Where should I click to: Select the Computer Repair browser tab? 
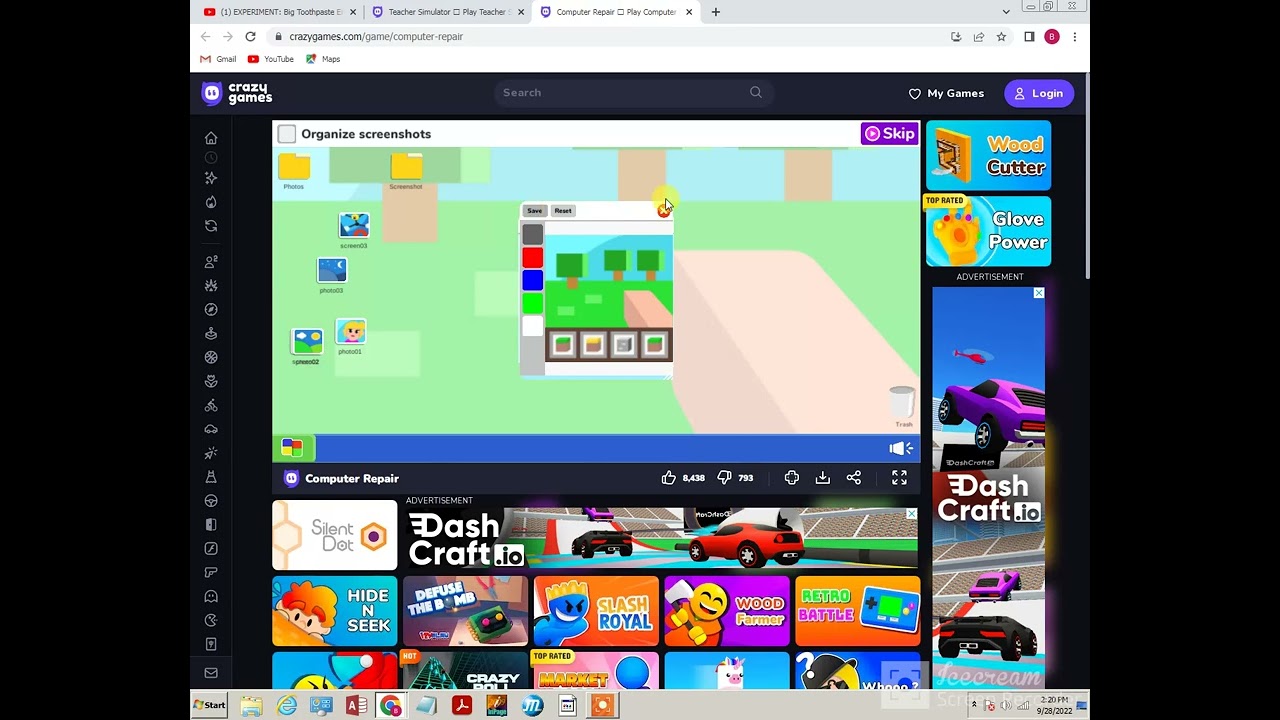(x=616, y=12)
